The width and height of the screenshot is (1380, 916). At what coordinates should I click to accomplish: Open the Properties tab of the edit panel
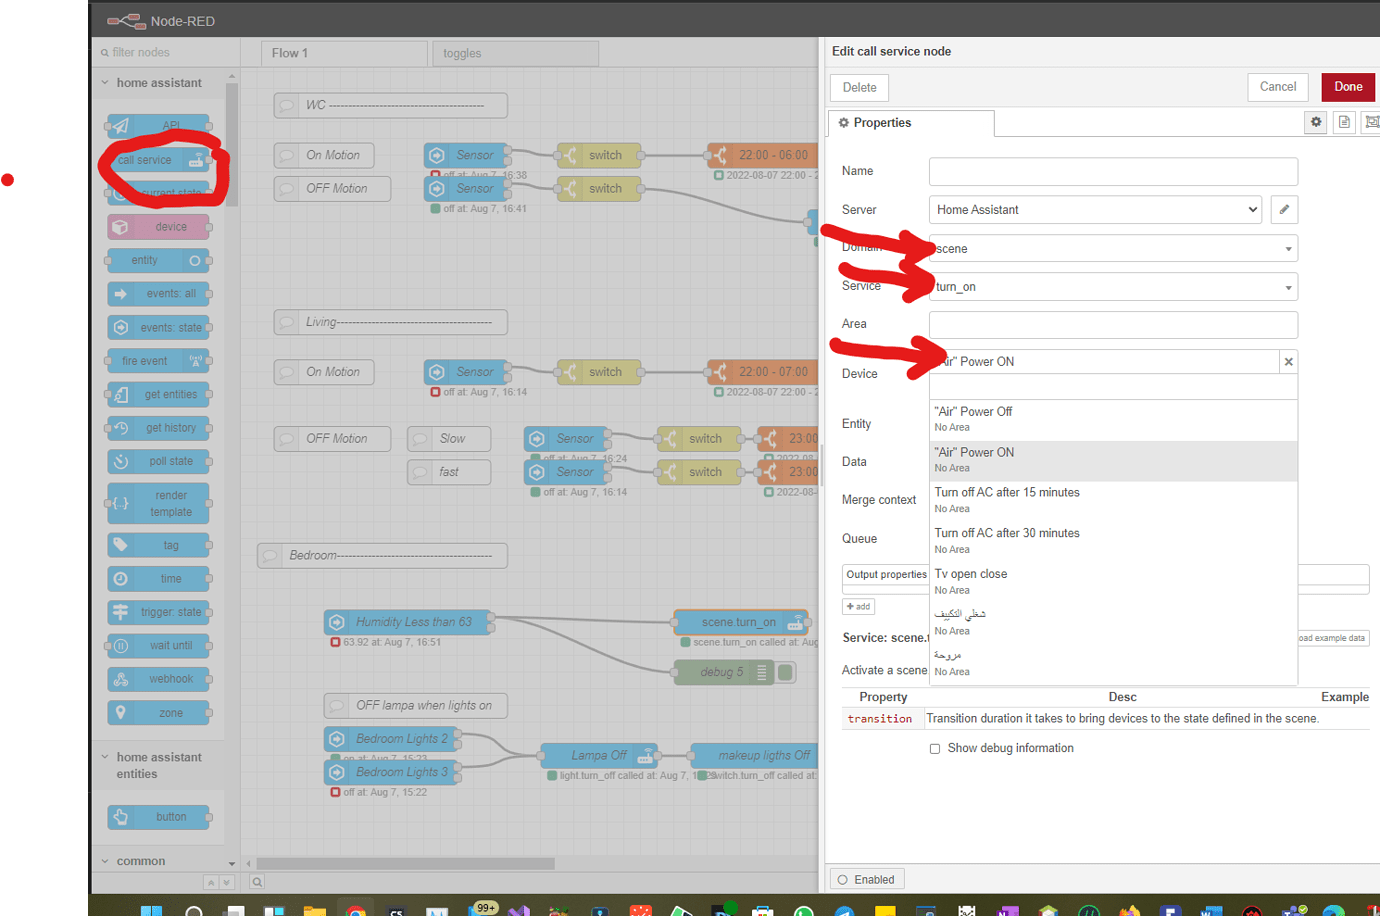coord(912,123)
